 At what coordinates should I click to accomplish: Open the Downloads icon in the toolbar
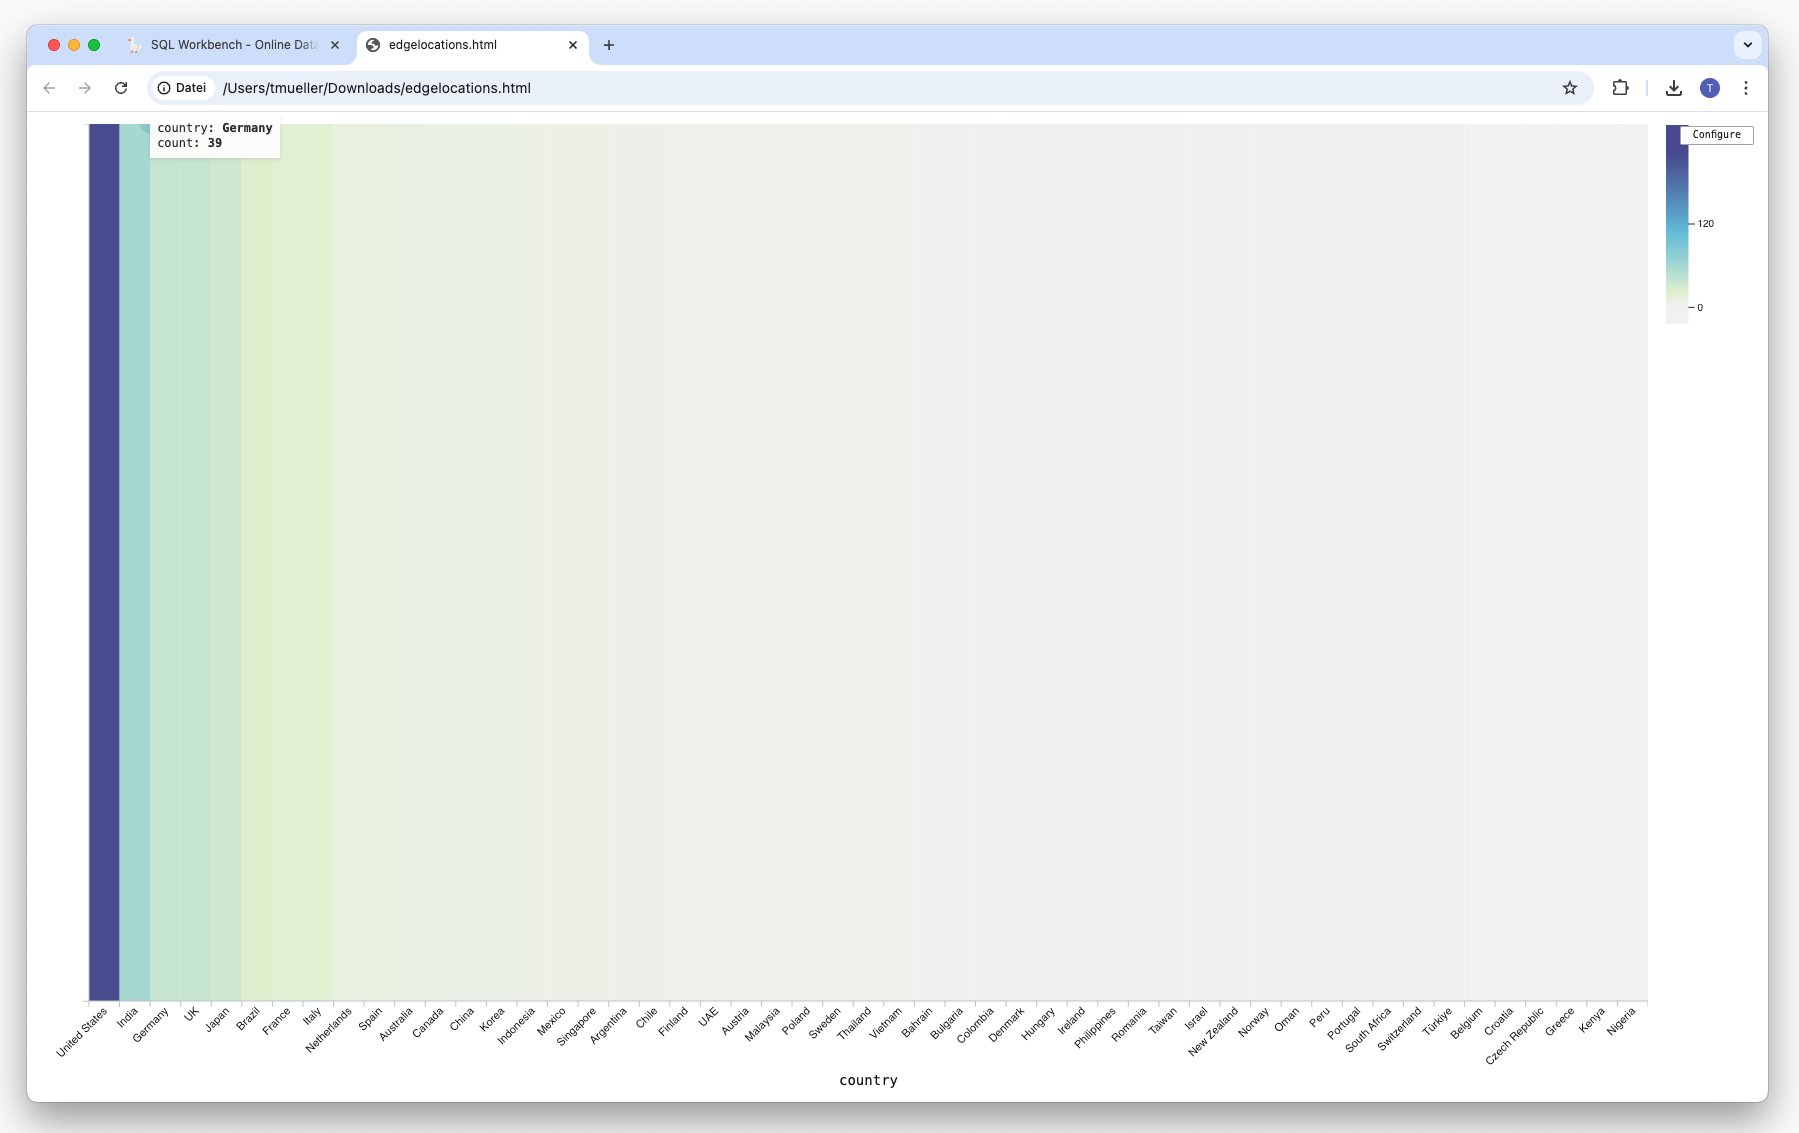[x=1672, y=88]
